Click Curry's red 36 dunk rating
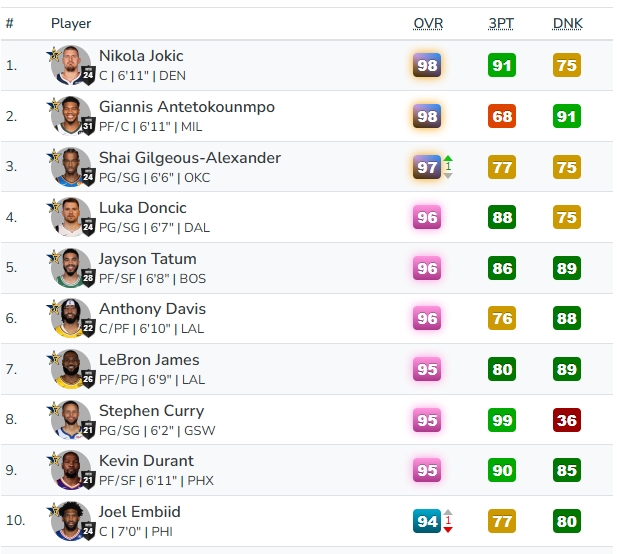 click(x=567, y=420)
